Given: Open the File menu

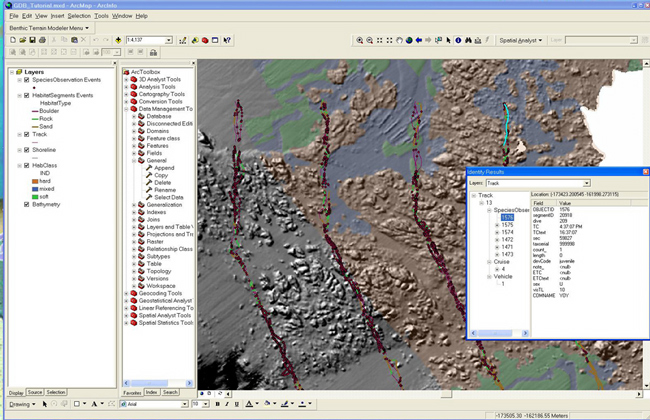Looking at the screenshot, I should click(x=14, y=16).
